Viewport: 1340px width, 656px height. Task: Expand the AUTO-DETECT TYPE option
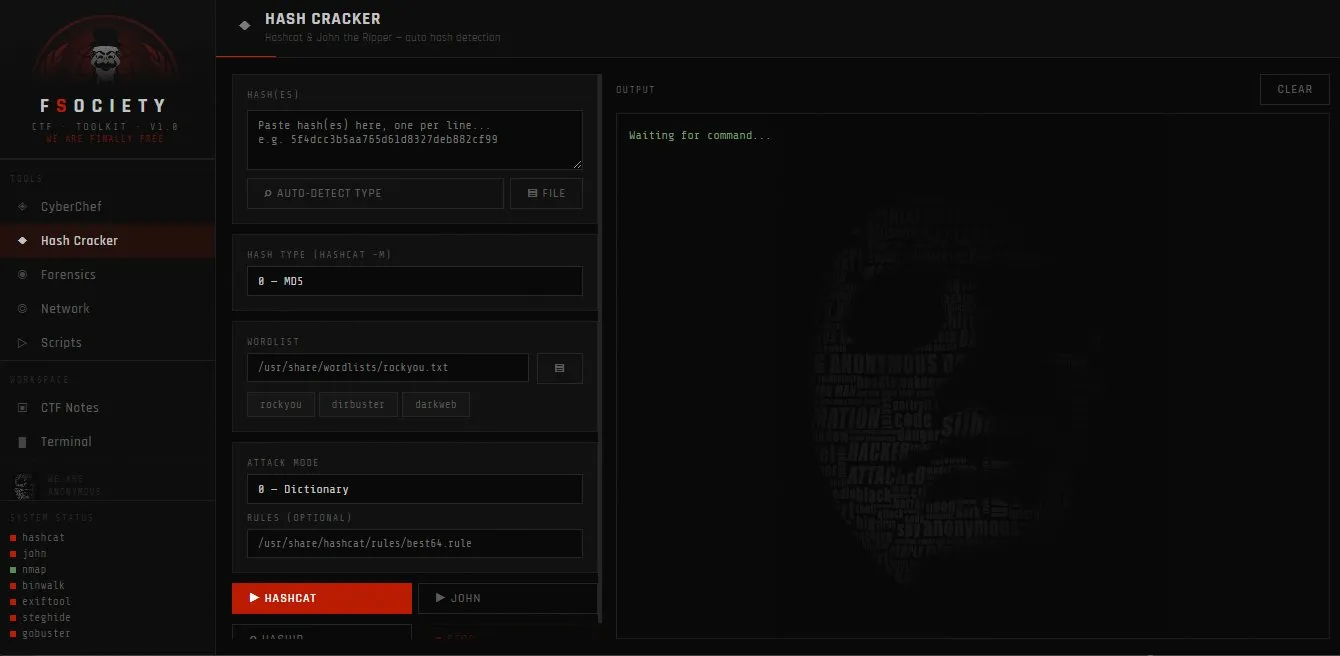click(375, 193)
